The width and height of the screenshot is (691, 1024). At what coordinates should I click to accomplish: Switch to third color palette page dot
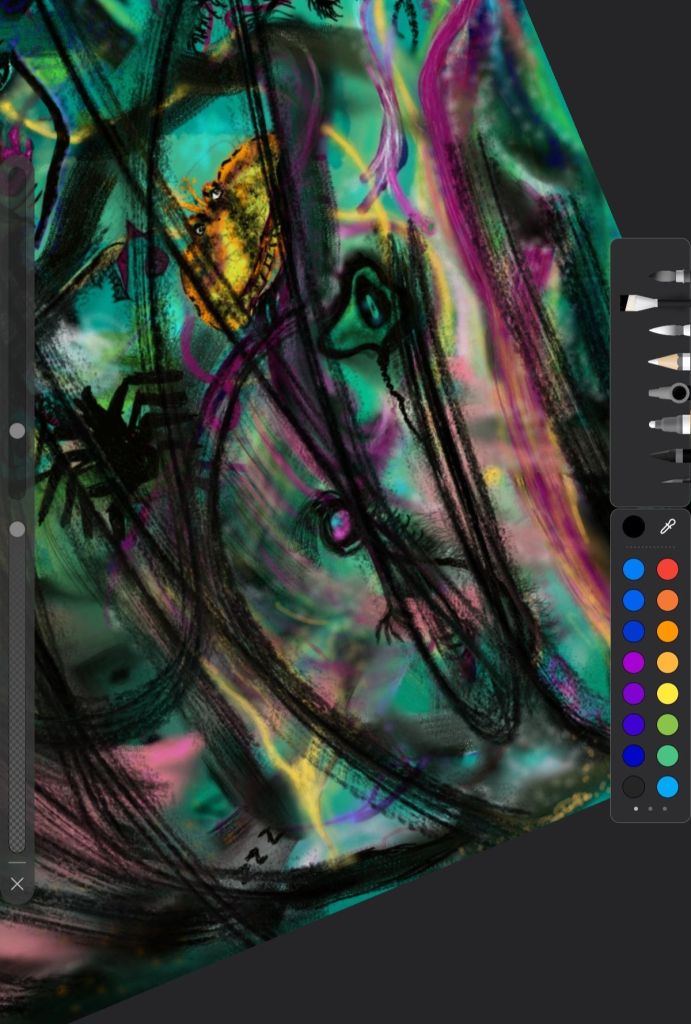(664, 808)
